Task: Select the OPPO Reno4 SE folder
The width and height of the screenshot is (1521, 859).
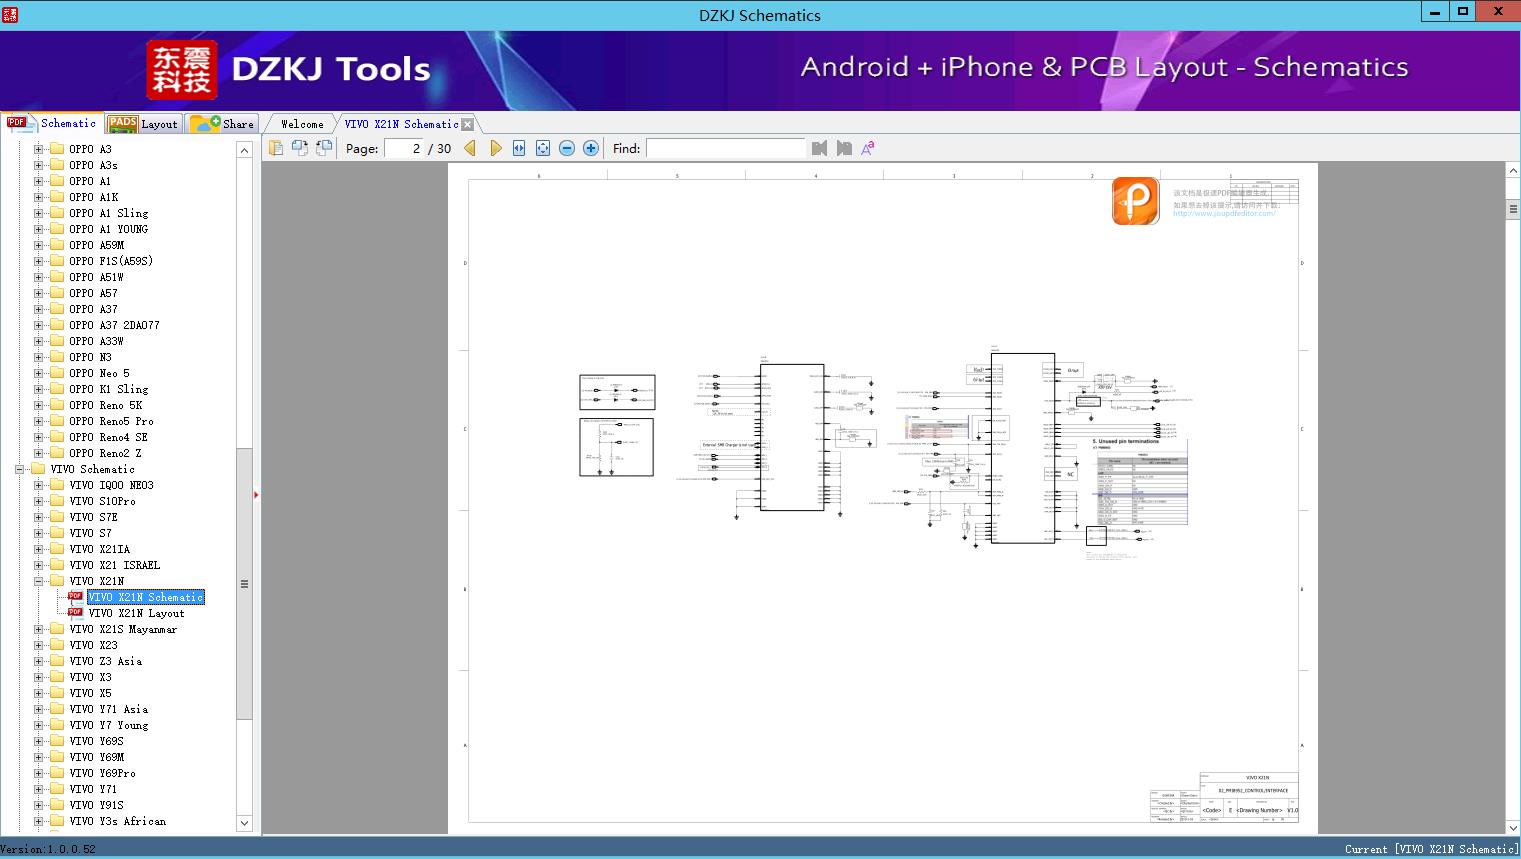Action: [108, 437]
